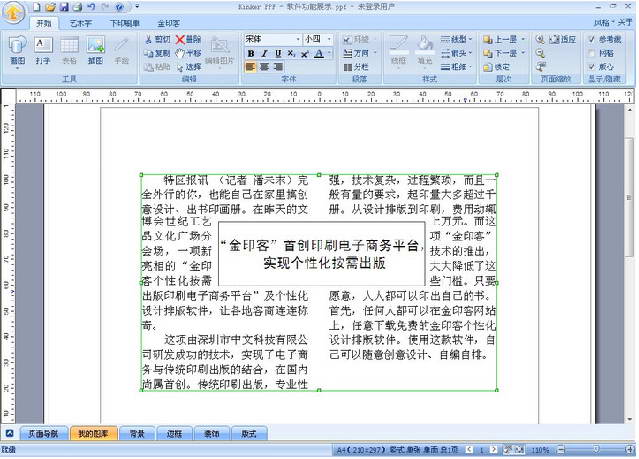Viewport: 639px width, 459px height.
Task: Click the Open folder icon in quick access
Action: (51, 7)
